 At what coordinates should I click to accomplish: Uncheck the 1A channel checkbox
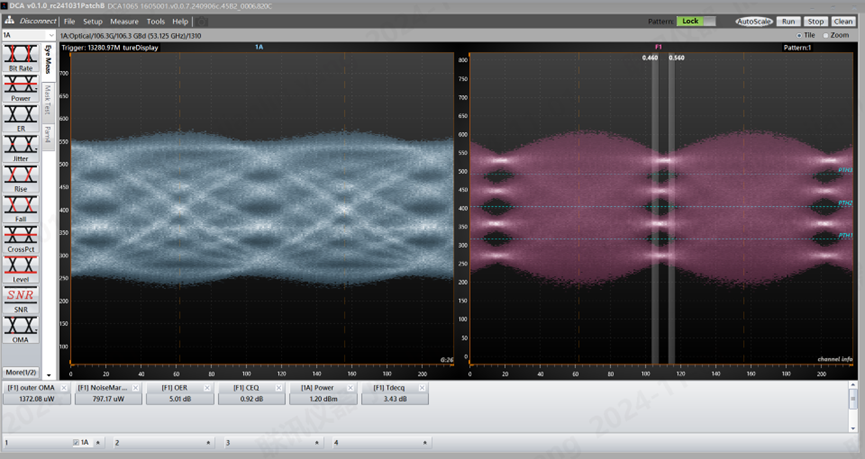coord(76,441)
